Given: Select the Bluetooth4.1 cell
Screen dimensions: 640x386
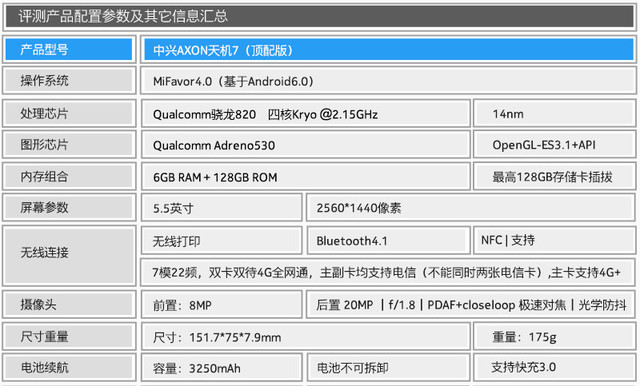Looking at the screenshot, I should pyautogui.click(x=388, y=240).
